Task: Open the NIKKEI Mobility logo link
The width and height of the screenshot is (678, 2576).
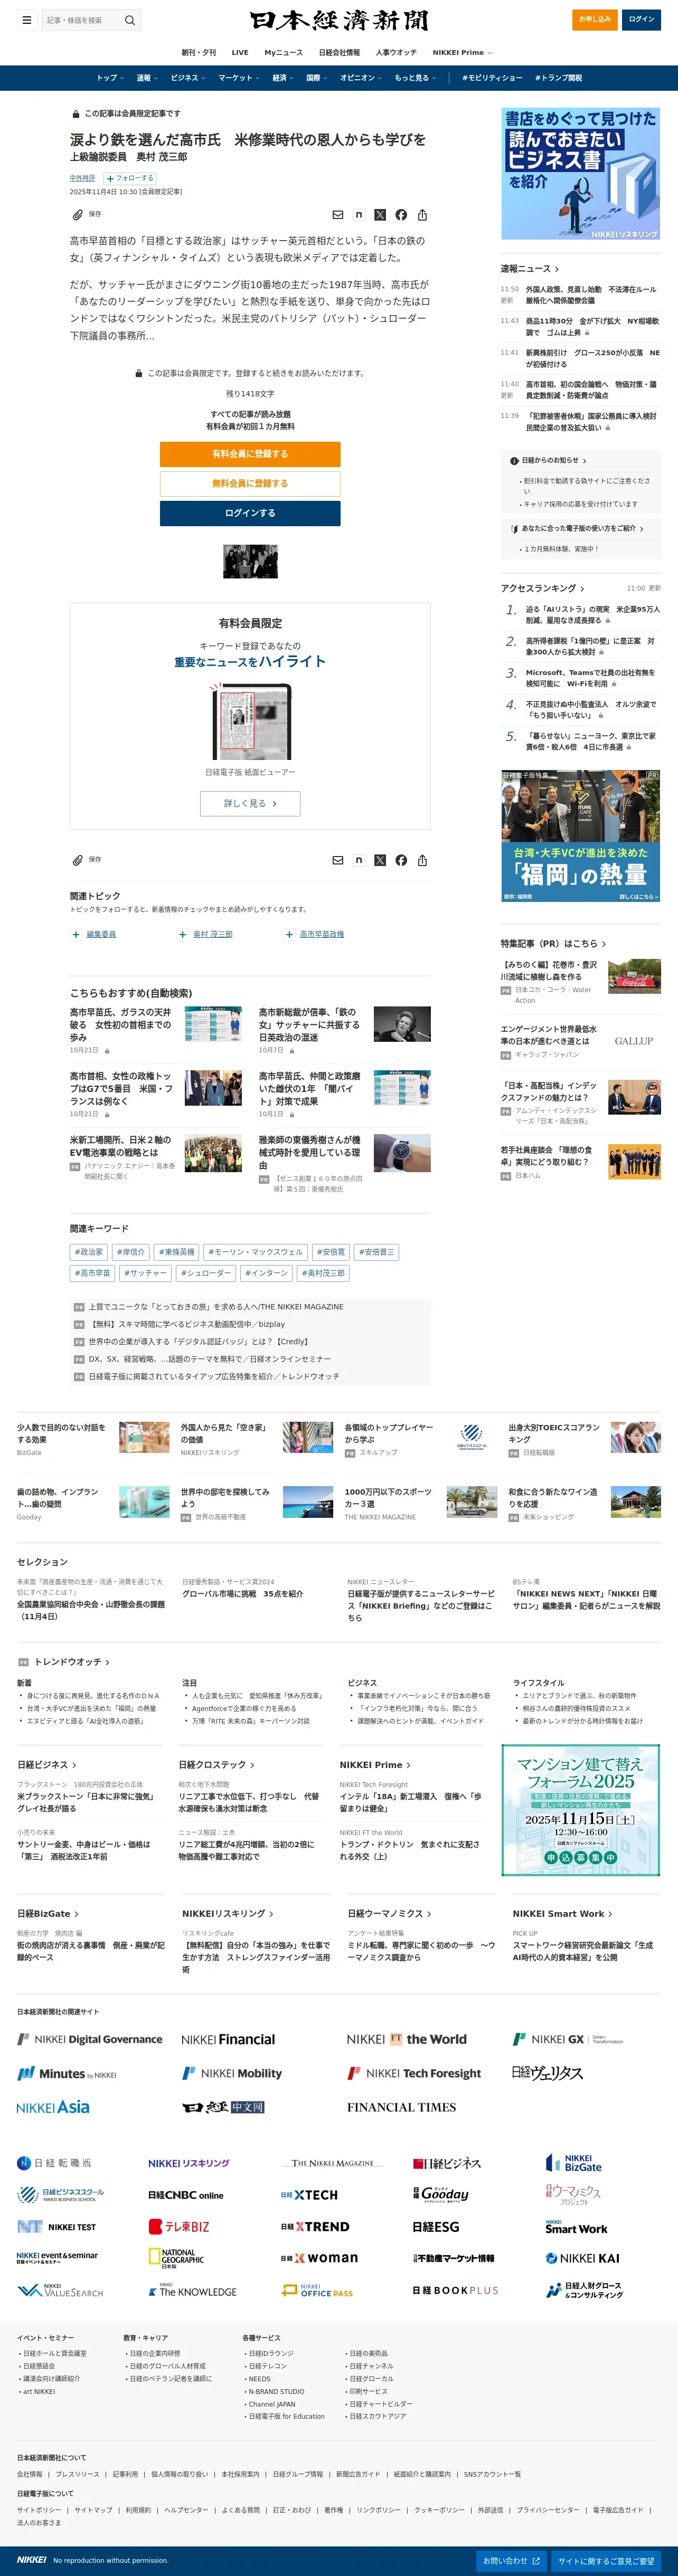Action: click(x=232, y=2073)
